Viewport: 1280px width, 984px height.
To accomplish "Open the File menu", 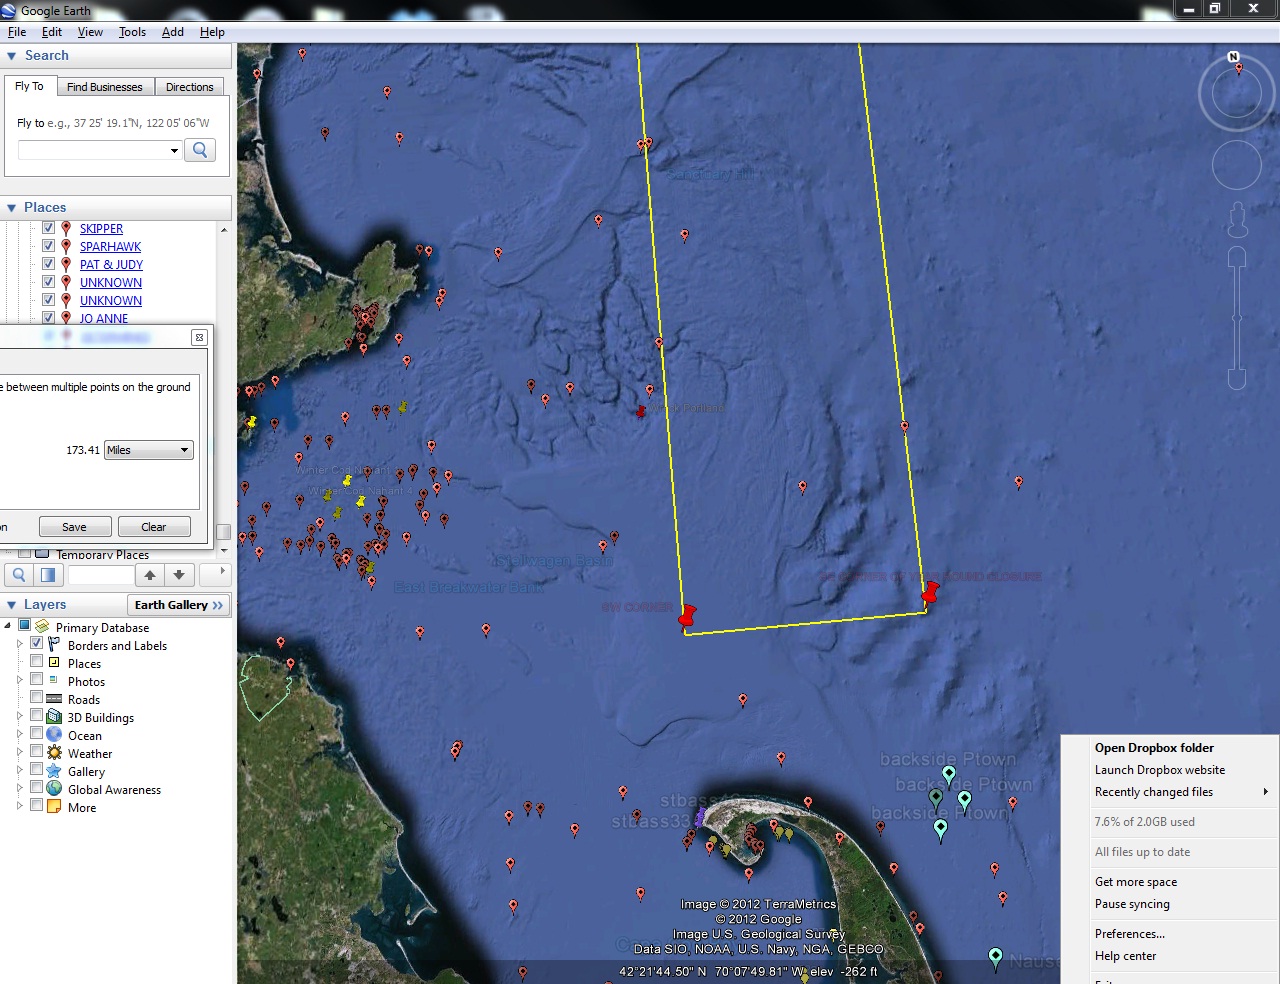I will pyautogui.click(x=17, y=32).
